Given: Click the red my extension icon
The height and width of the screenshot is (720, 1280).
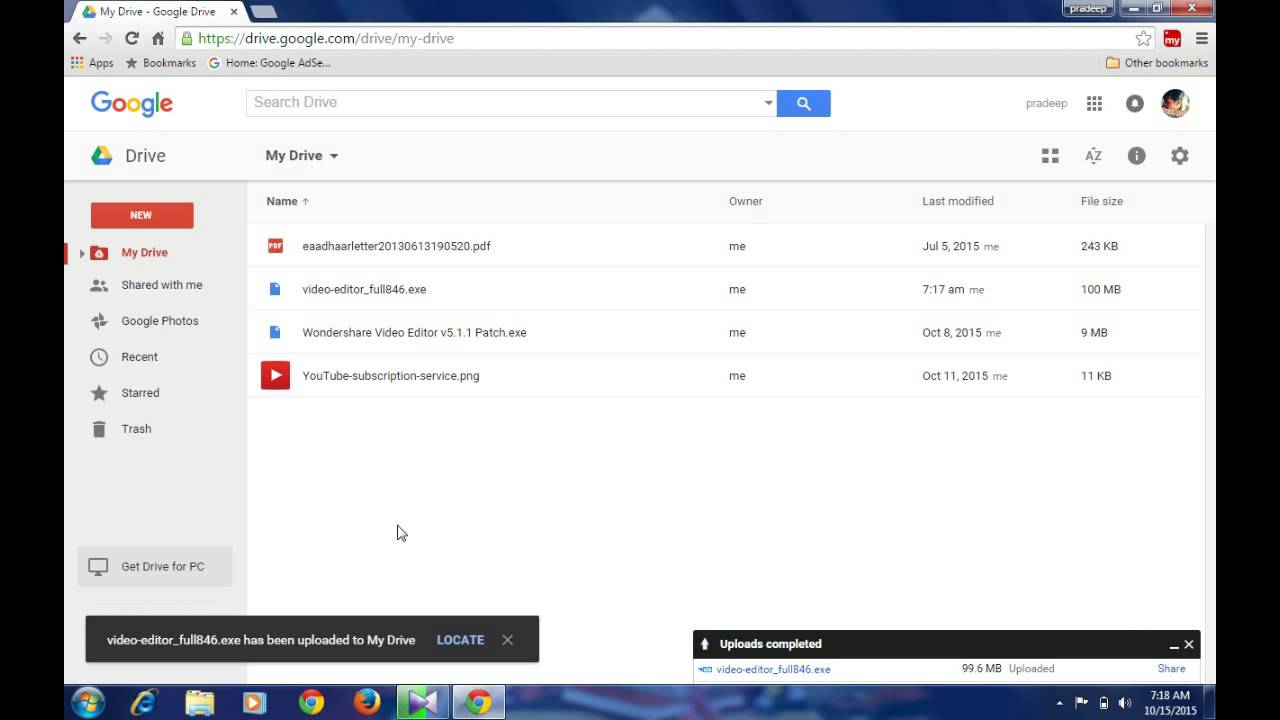Looking at the screenshot, I should [1172, 38].
